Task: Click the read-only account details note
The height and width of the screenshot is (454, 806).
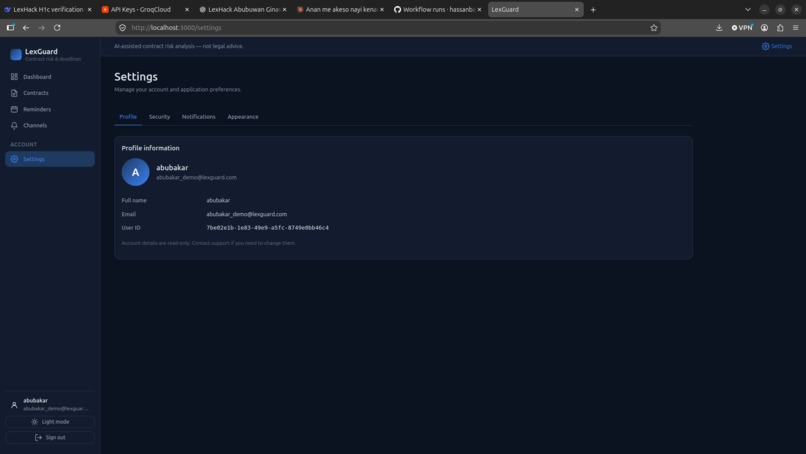Action: (209, 243)
